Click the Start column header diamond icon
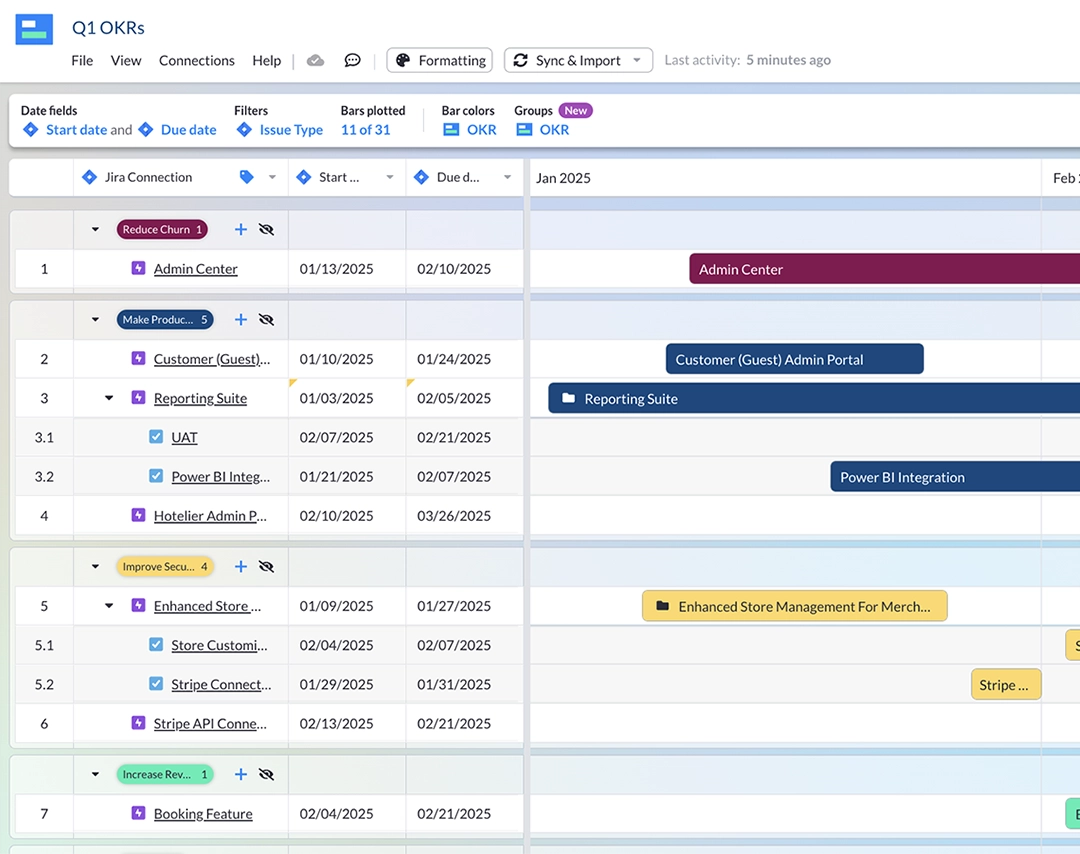Image resolution: width=1080 pixels, height=854 pixels. 304,177
